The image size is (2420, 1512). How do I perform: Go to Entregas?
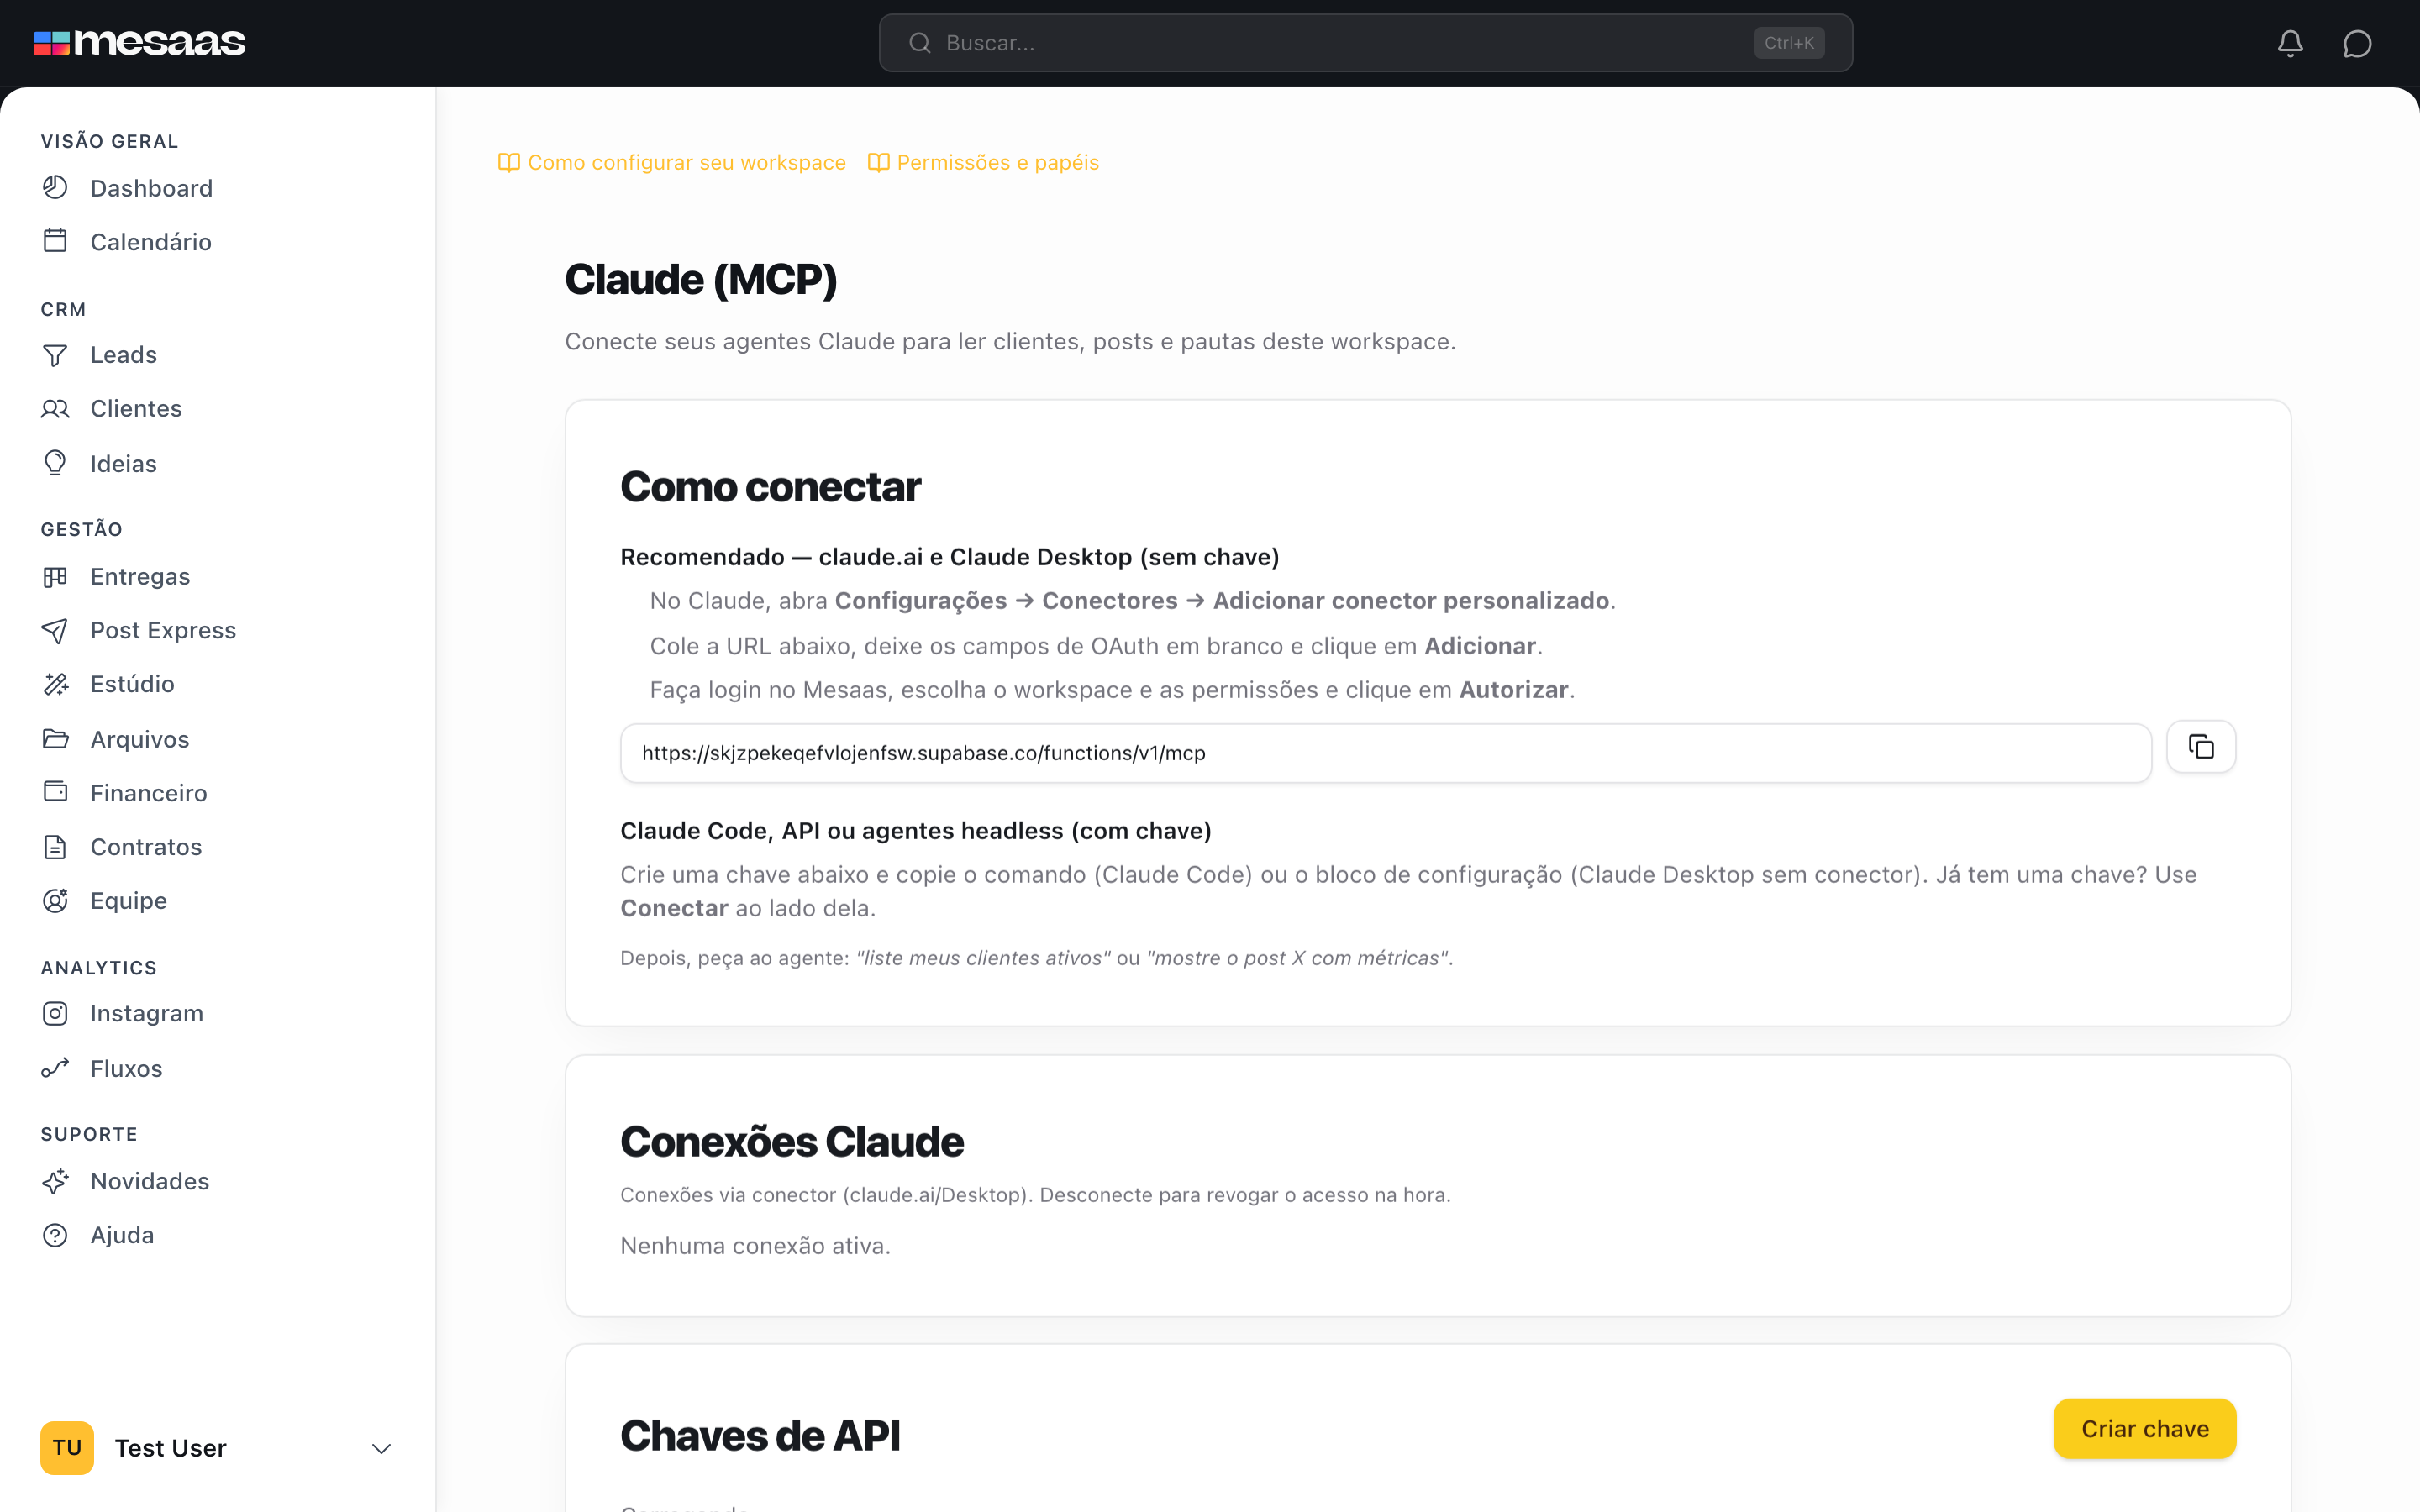pyautogui.click(x=140, y=577)
